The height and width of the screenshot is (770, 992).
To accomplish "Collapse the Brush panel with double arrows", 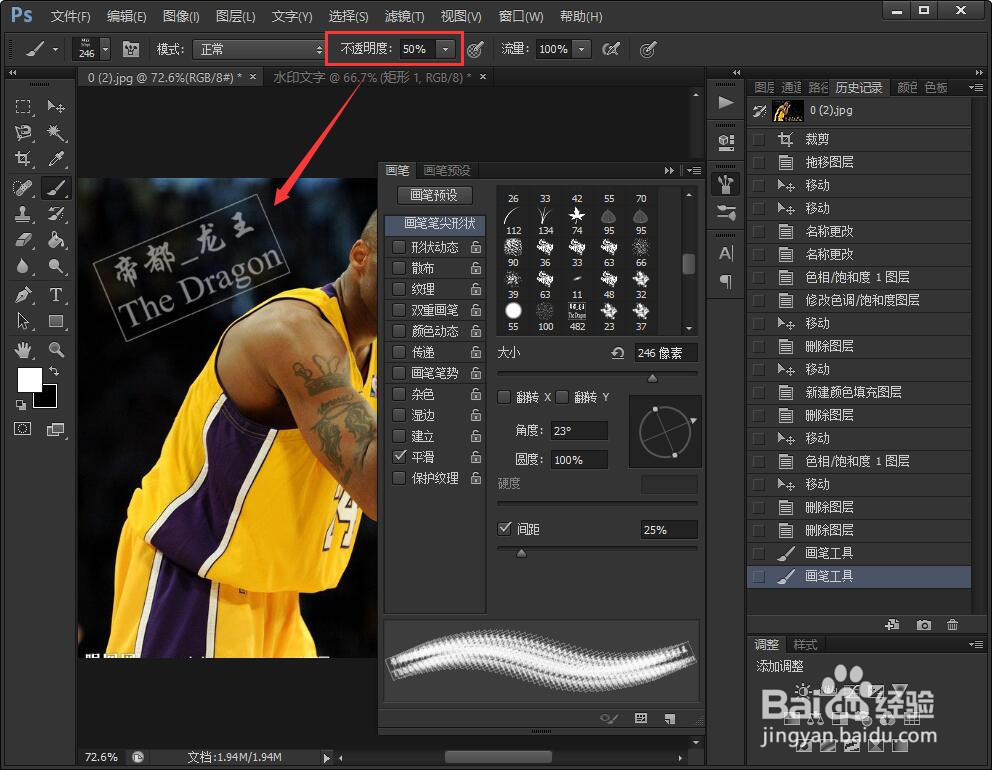I will (x=669, y=170).
